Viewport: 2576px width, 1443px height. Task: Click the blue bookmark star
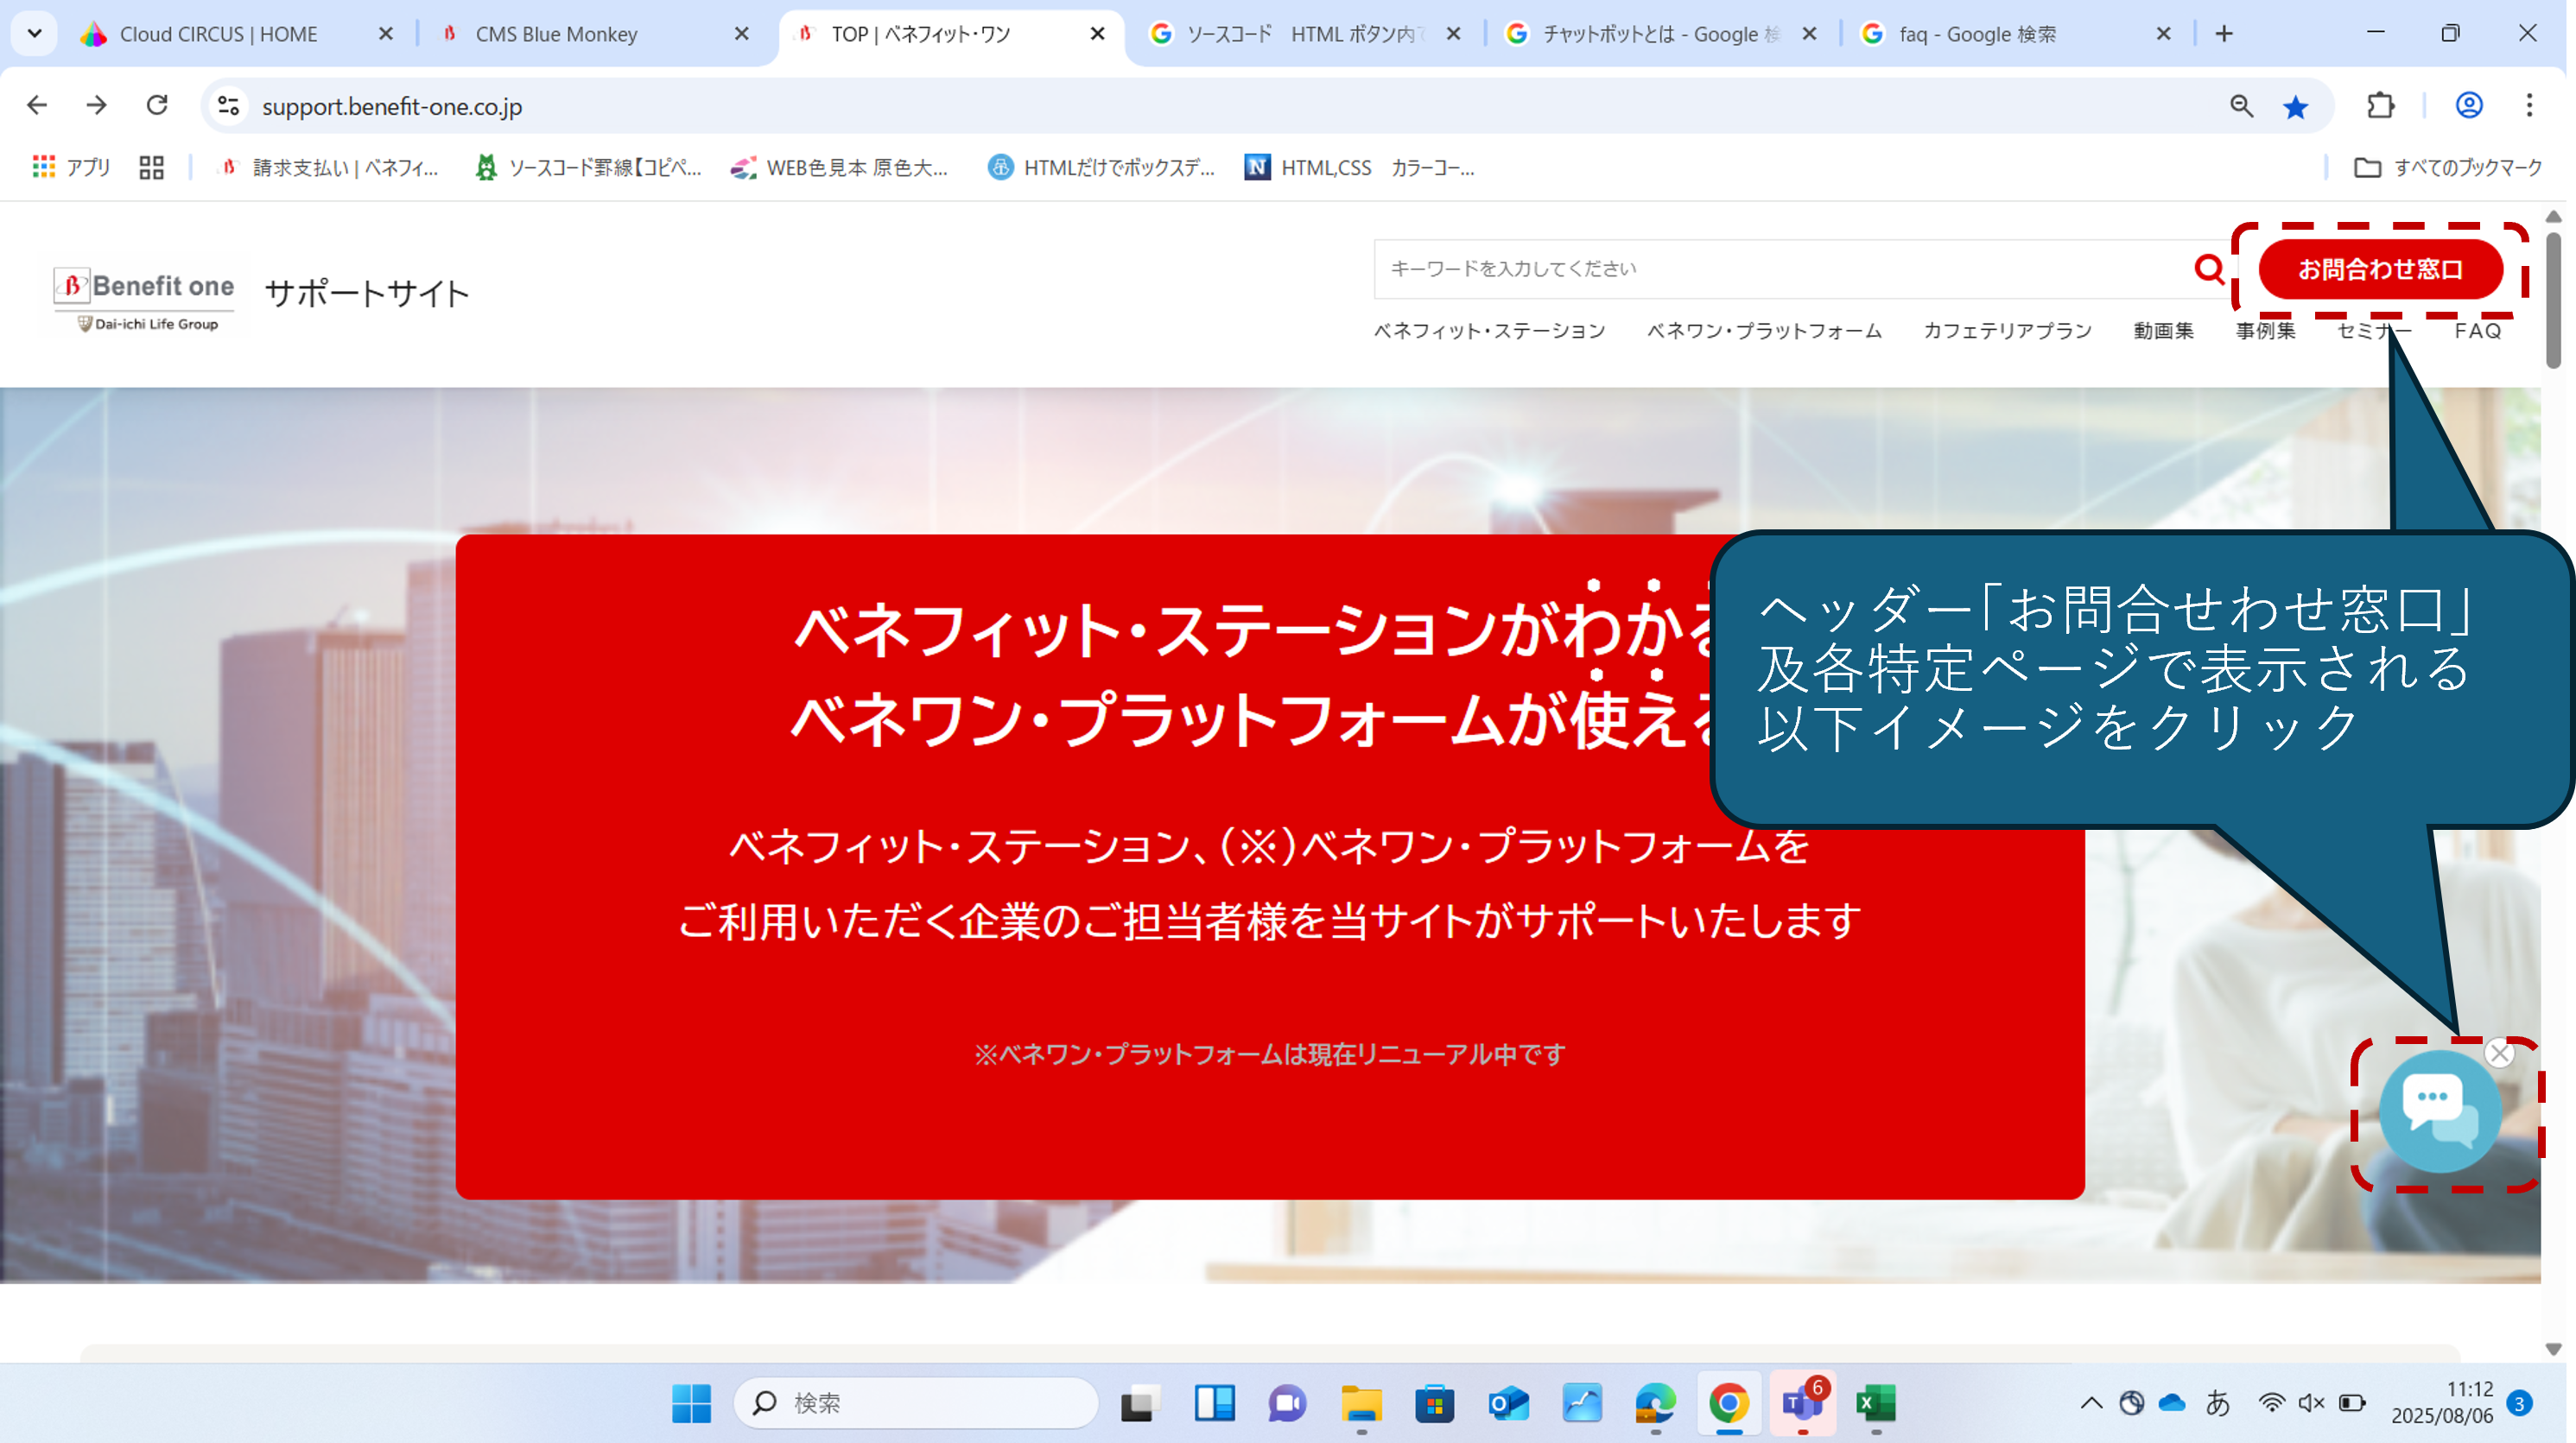point(2295,106)
